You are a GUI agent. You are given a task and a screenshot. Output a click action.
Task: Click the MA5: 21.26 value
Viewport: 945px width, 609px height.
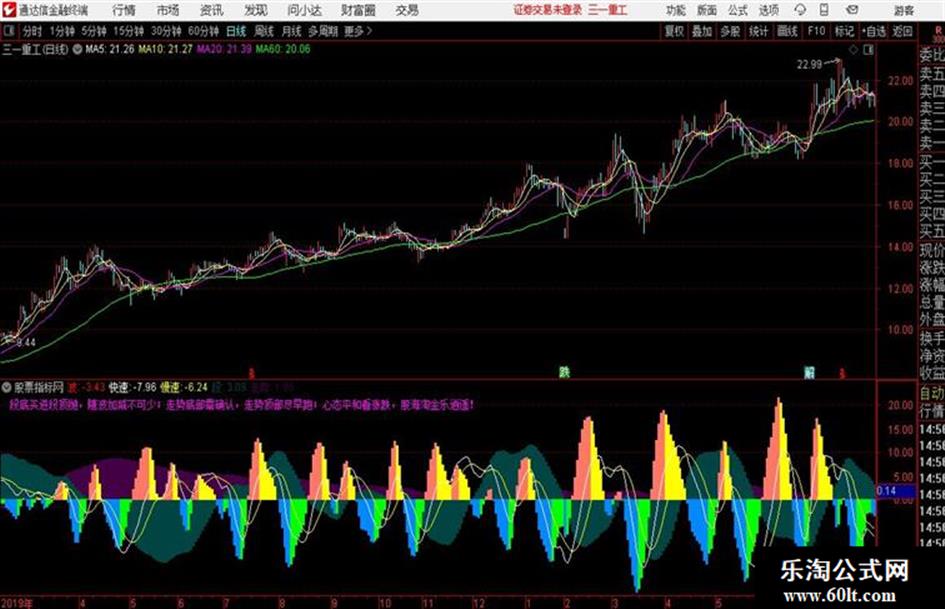[x=110, y=49]
